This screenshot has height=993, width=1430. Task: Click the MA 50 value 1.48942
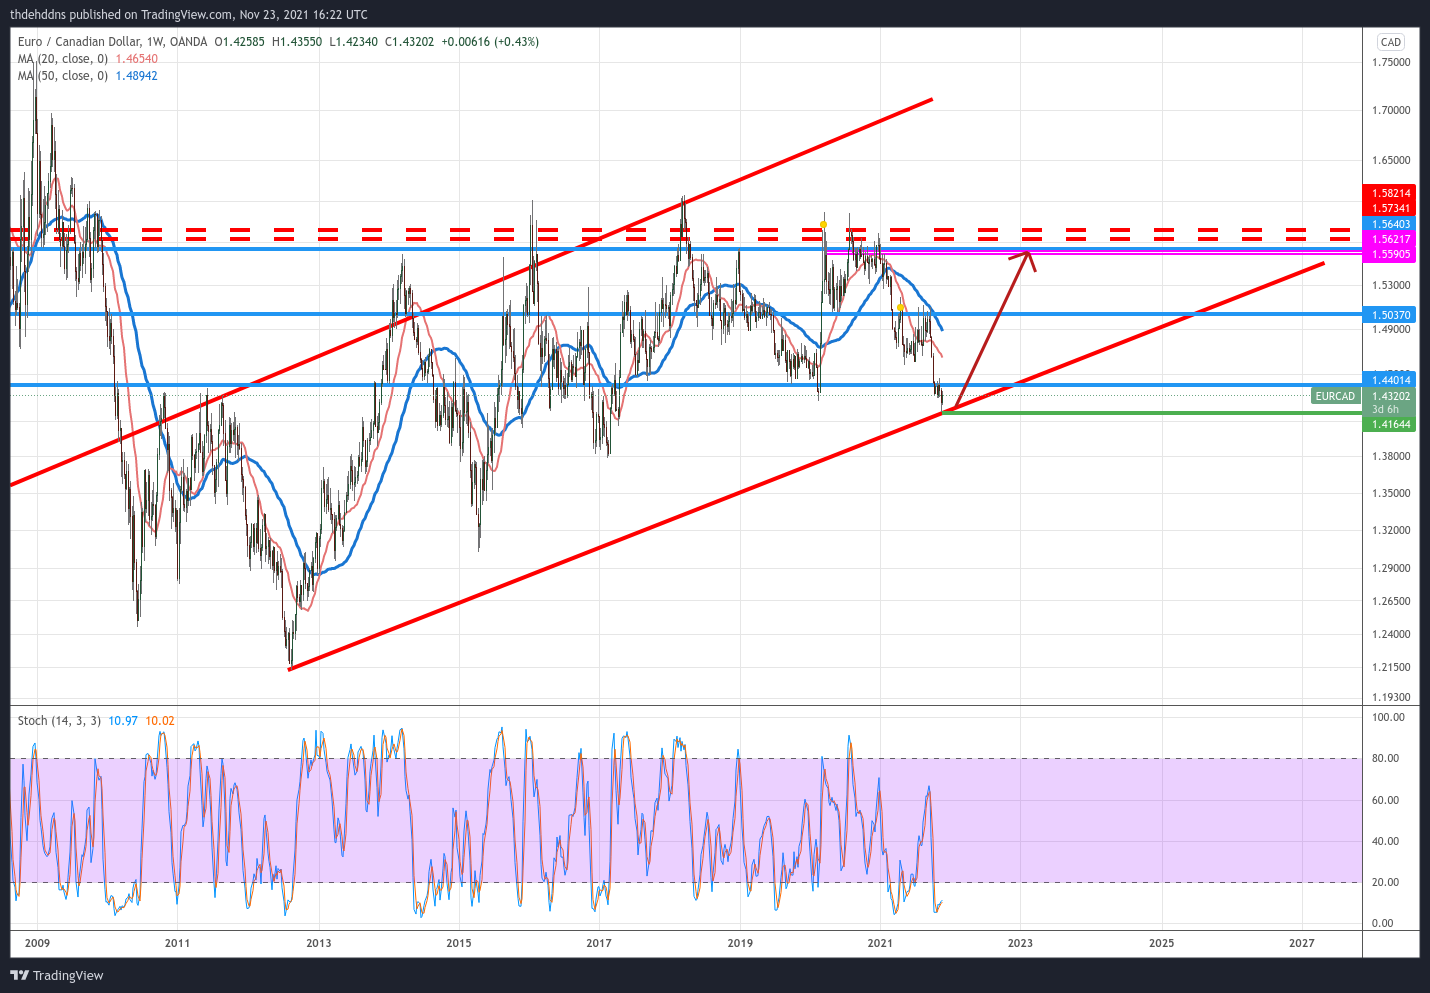point(137,76)
